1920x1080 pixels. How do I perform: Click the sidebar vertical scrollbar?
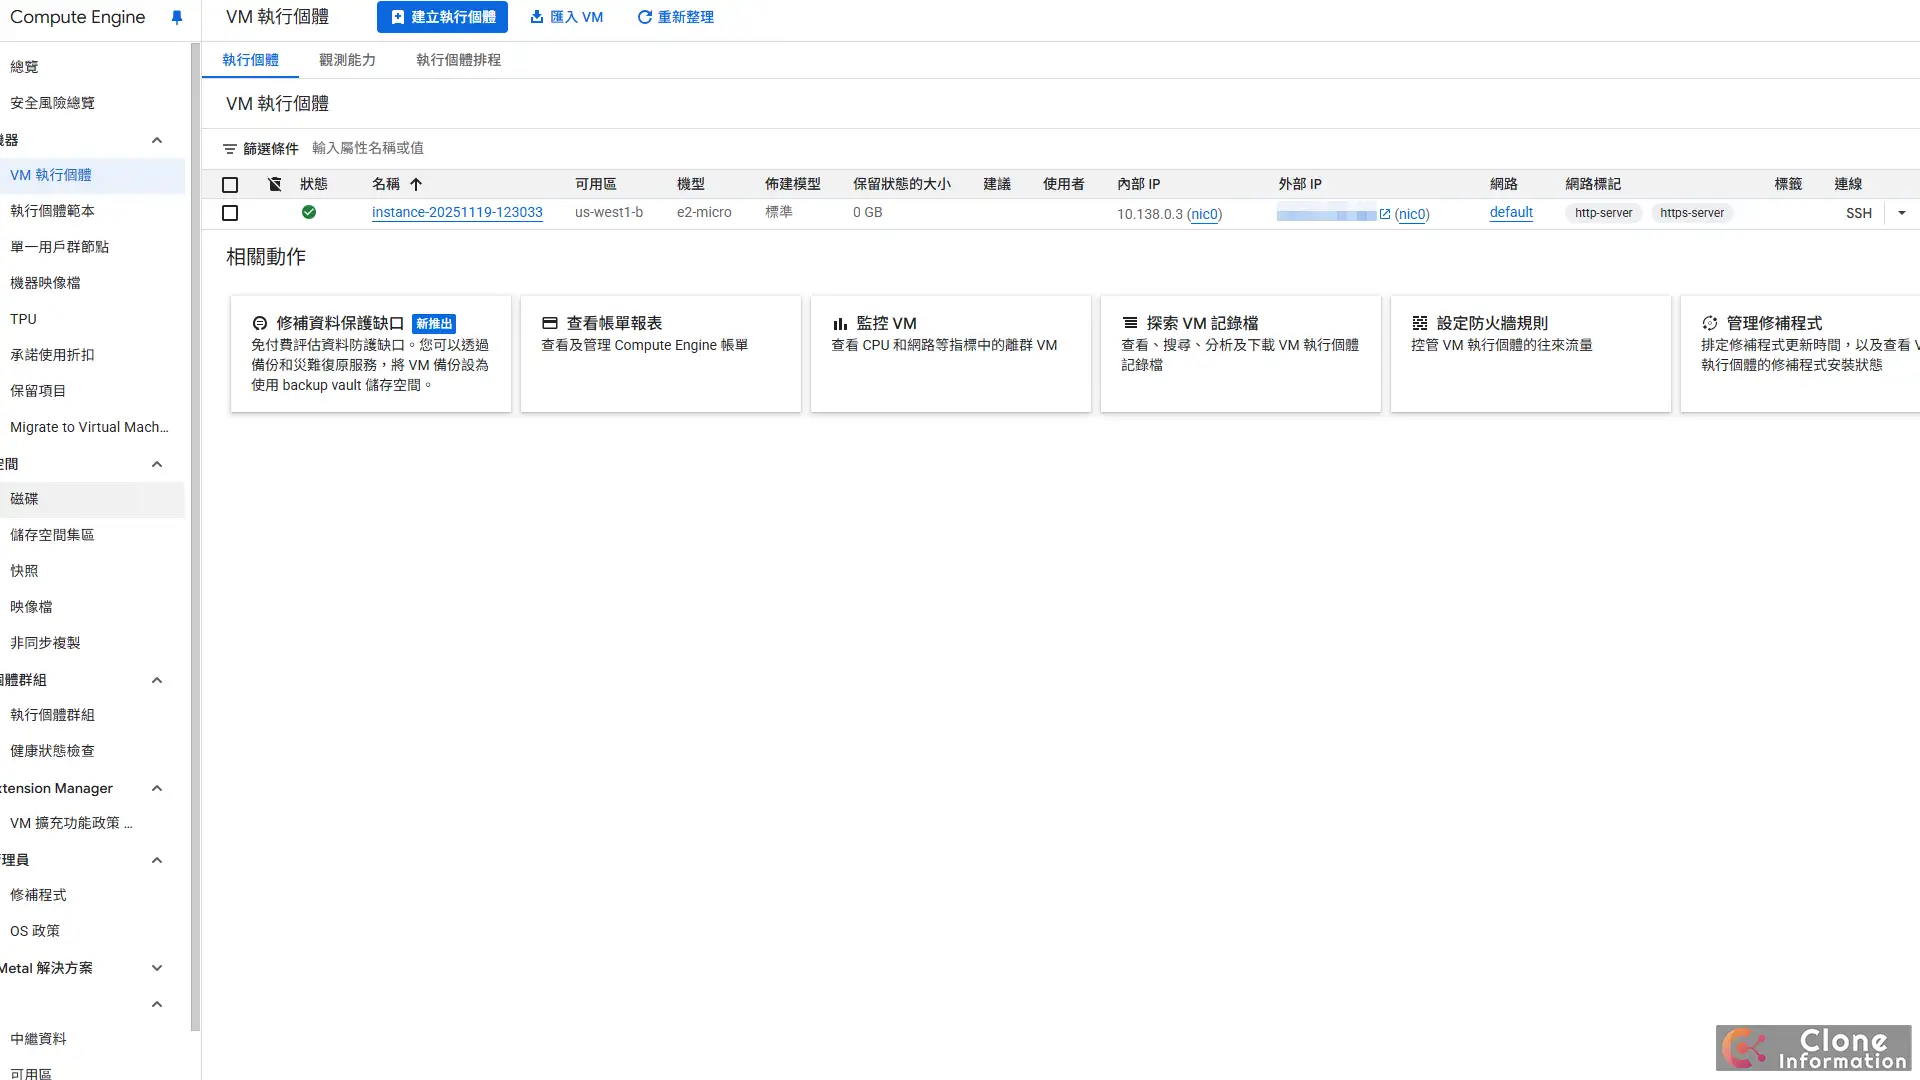(196, 536)
